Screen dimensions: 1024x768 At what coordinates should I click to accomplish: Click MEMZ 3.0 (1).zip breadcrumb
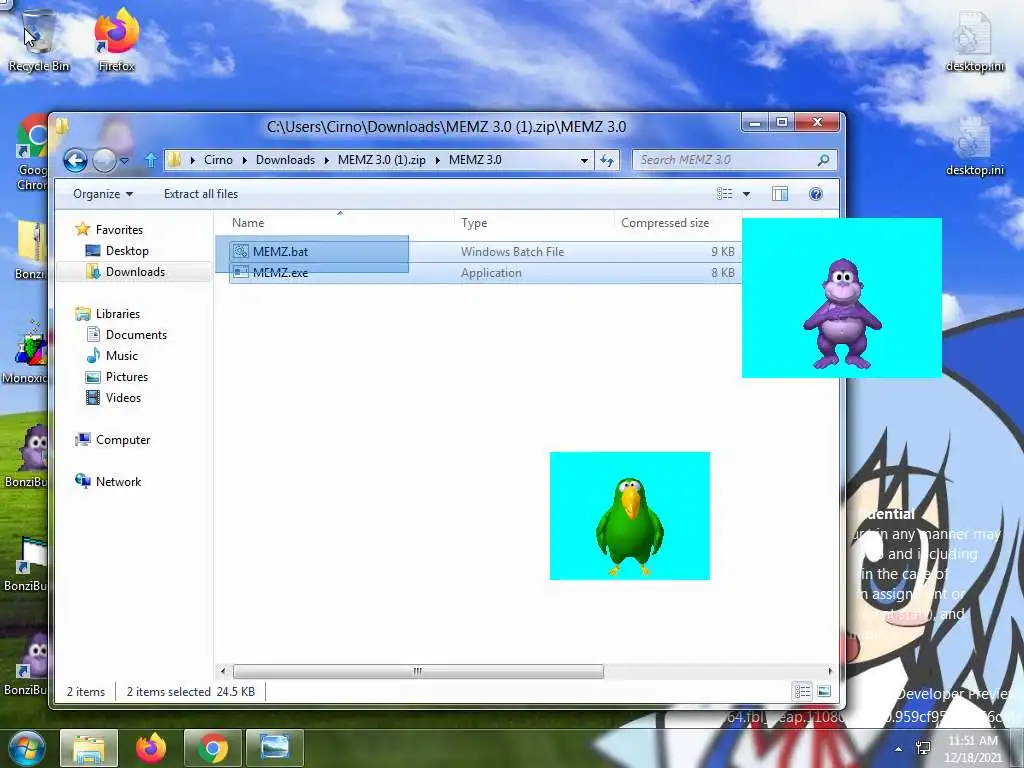point(381,160)
